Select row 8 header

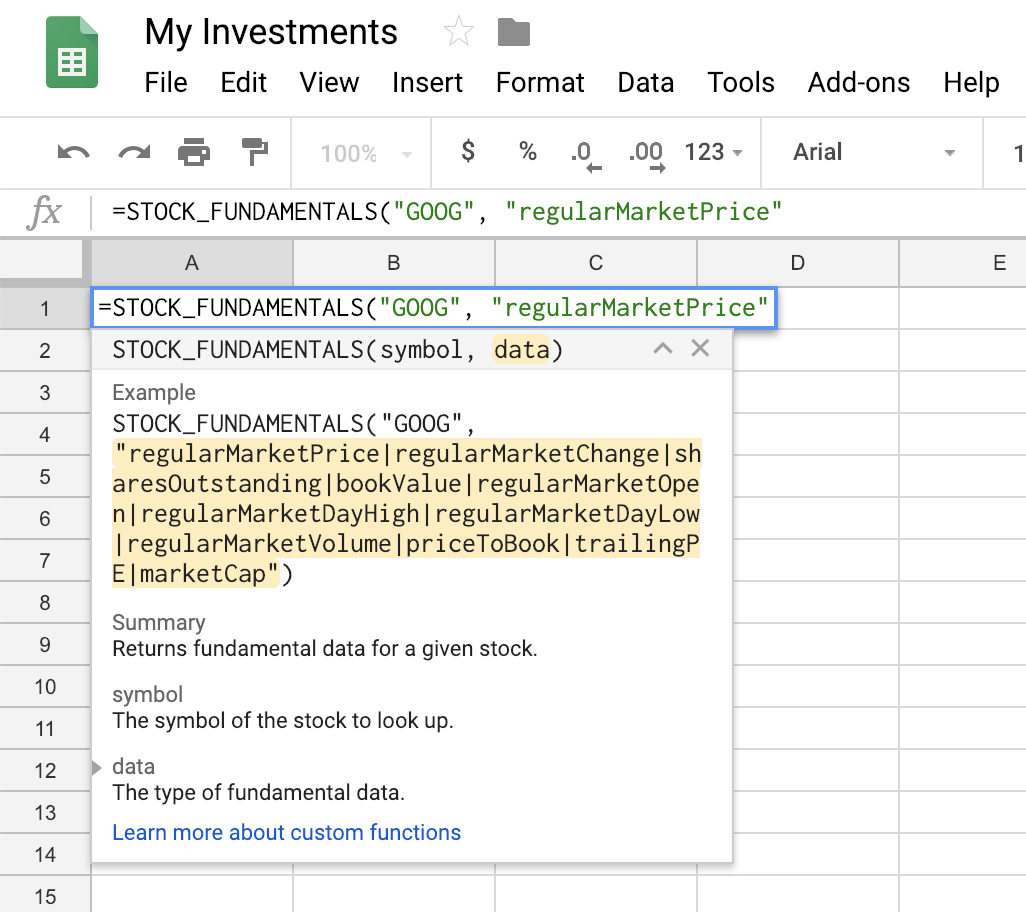[44, 603]
